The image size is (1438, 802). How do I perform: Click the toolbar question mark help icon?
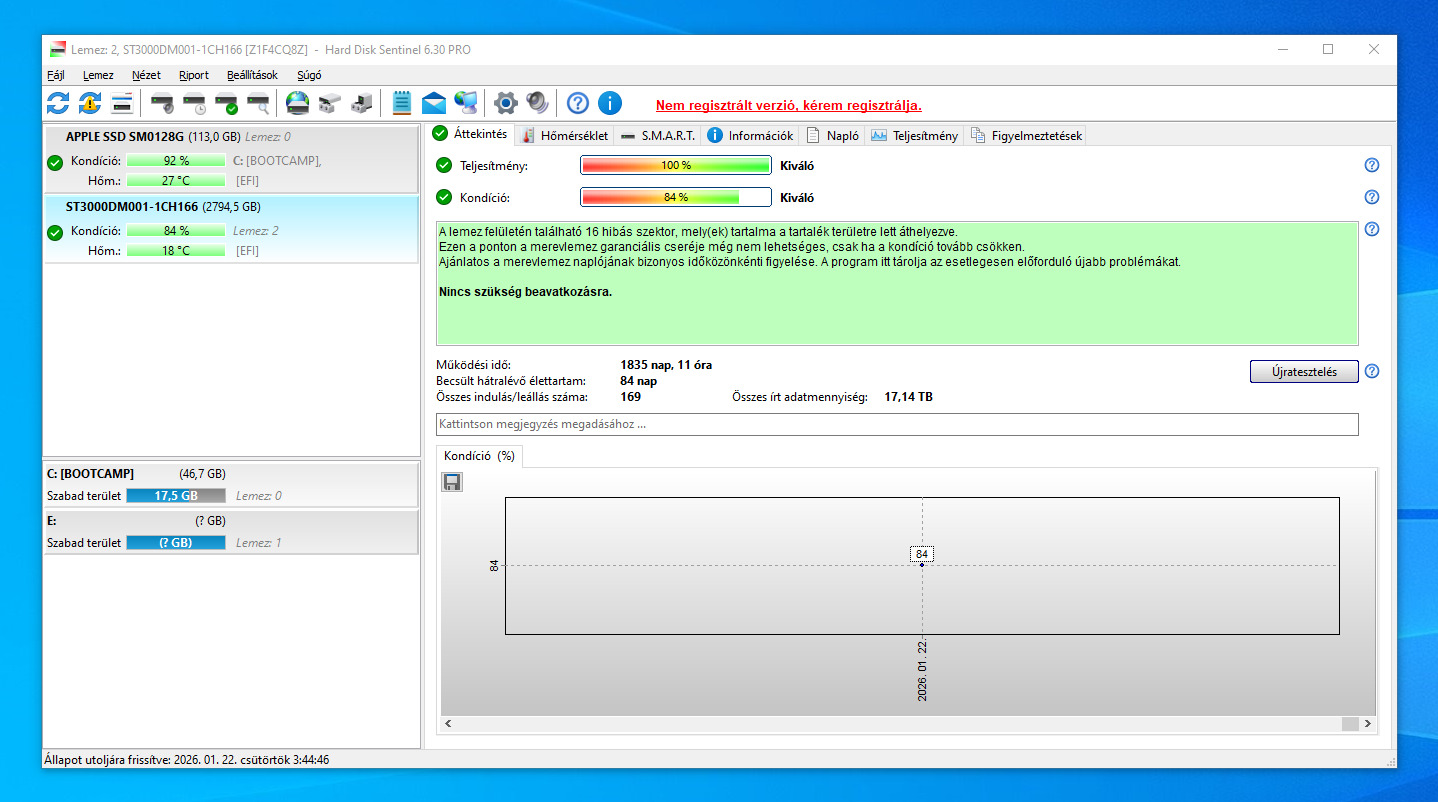(578, 102)
